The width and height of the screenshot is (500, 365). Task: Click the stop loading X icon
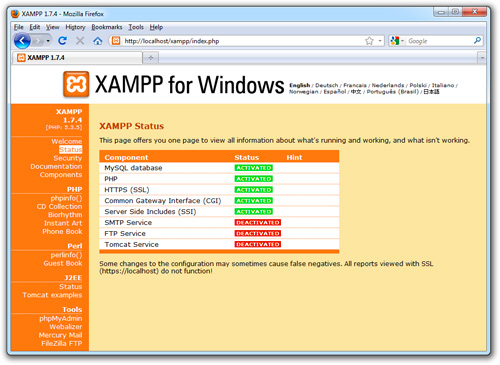(80, 41)
